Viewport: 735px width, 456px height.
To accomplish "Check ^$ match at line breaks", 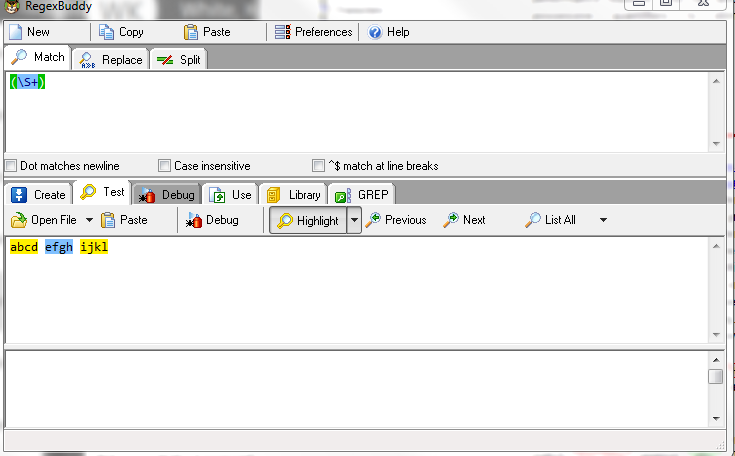I will click(x=319, y=166).
